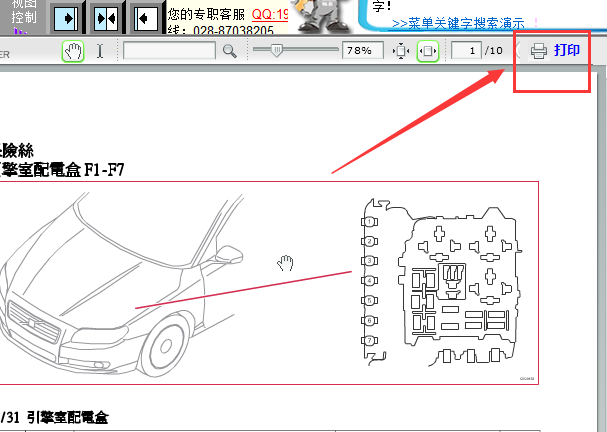Click the fit-to-height icon
The image size is (607, 432).
pyautogui.click(x=401, y=51)
